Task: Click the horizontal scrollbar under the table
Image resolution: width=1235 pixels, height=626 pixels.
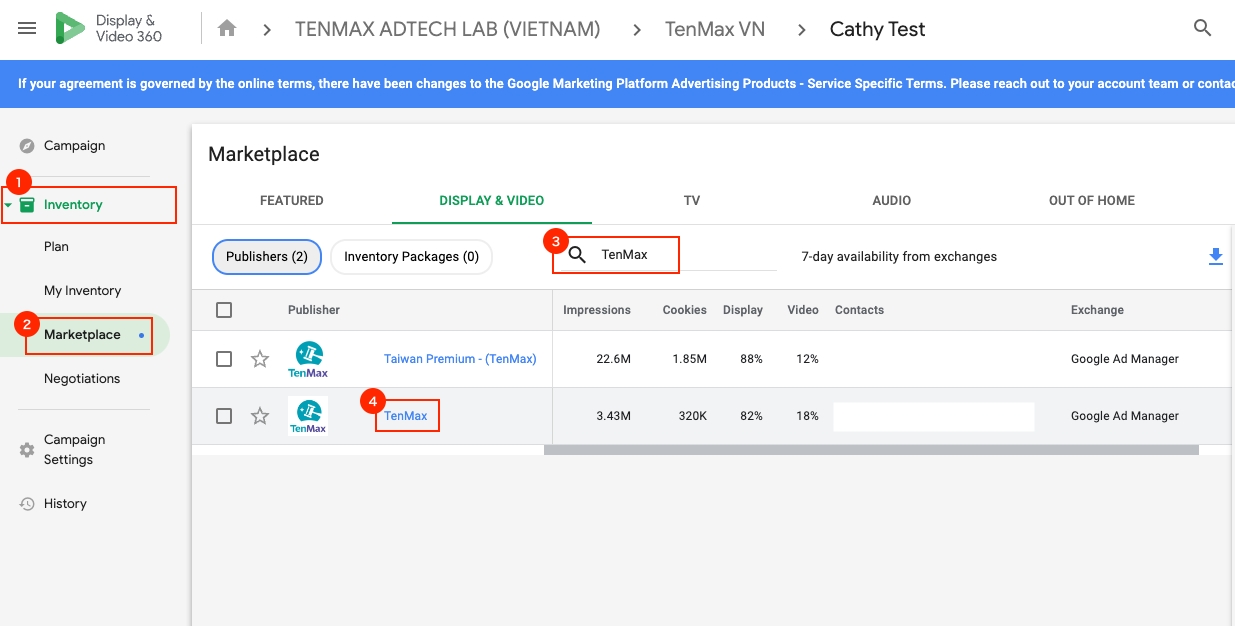Action: tap(871, 450)
